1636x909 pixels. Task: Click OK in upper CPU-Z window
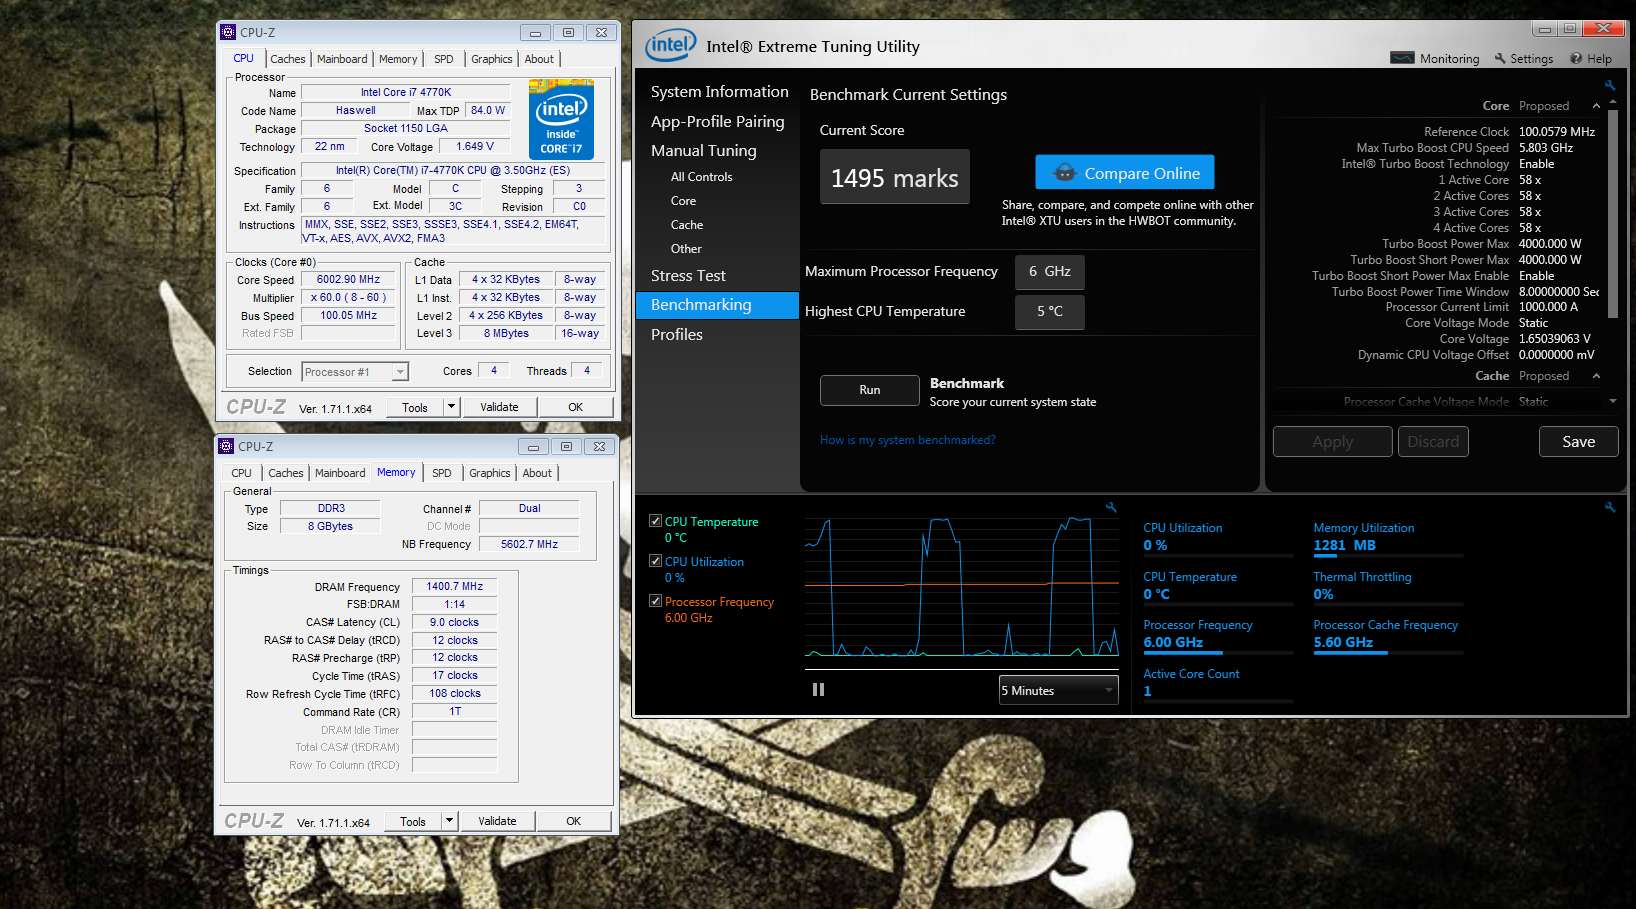pyautogui.click(x=576, y=407)
